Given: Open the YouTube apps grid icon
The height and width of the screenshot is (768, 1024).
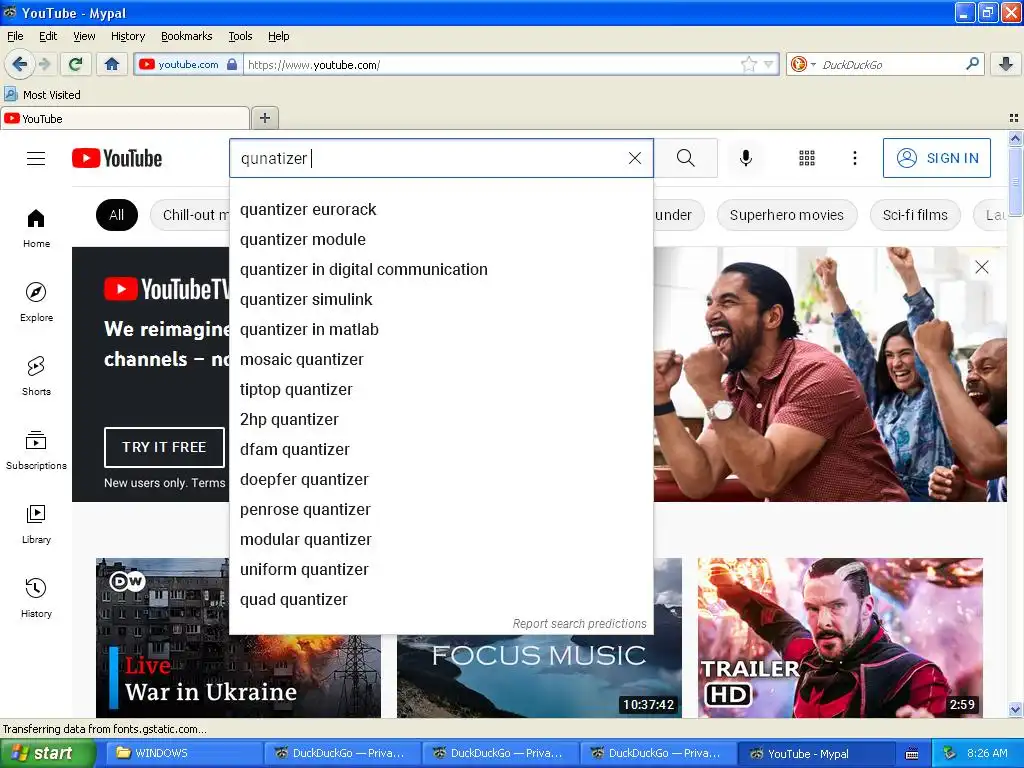Looking at the screenshot, I should tap(807, 158).
